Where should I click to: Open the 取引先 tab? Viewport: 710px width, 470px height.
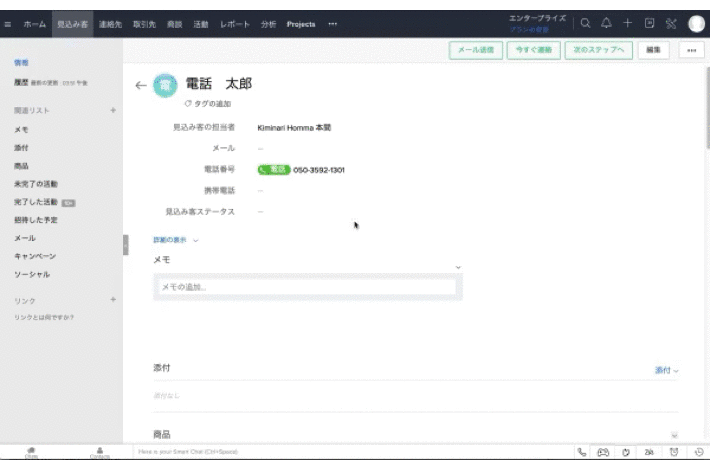[144, 24]
